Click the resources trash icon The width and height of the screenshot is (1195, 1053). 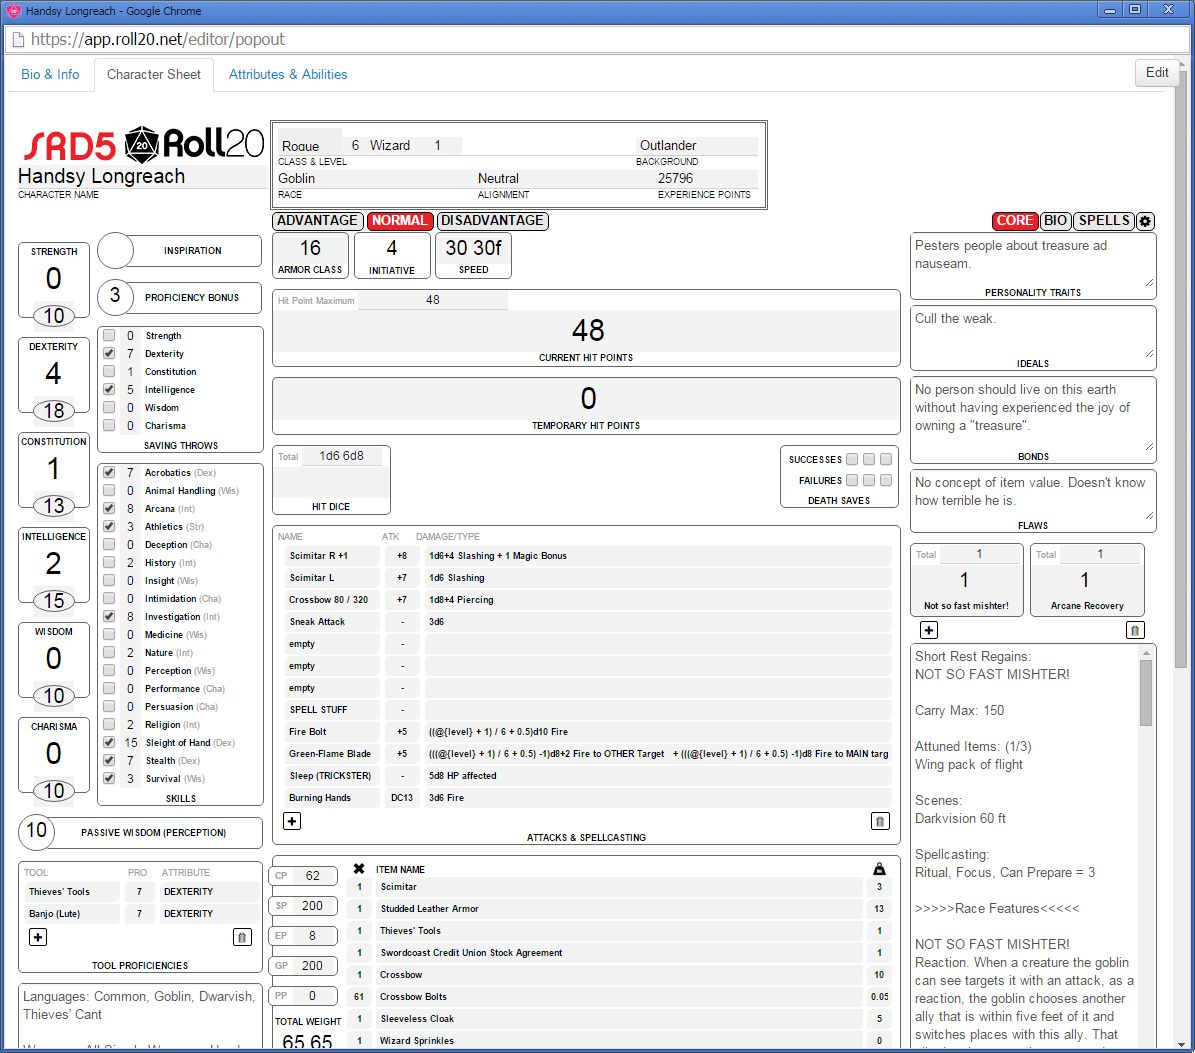coord(1135,630)
